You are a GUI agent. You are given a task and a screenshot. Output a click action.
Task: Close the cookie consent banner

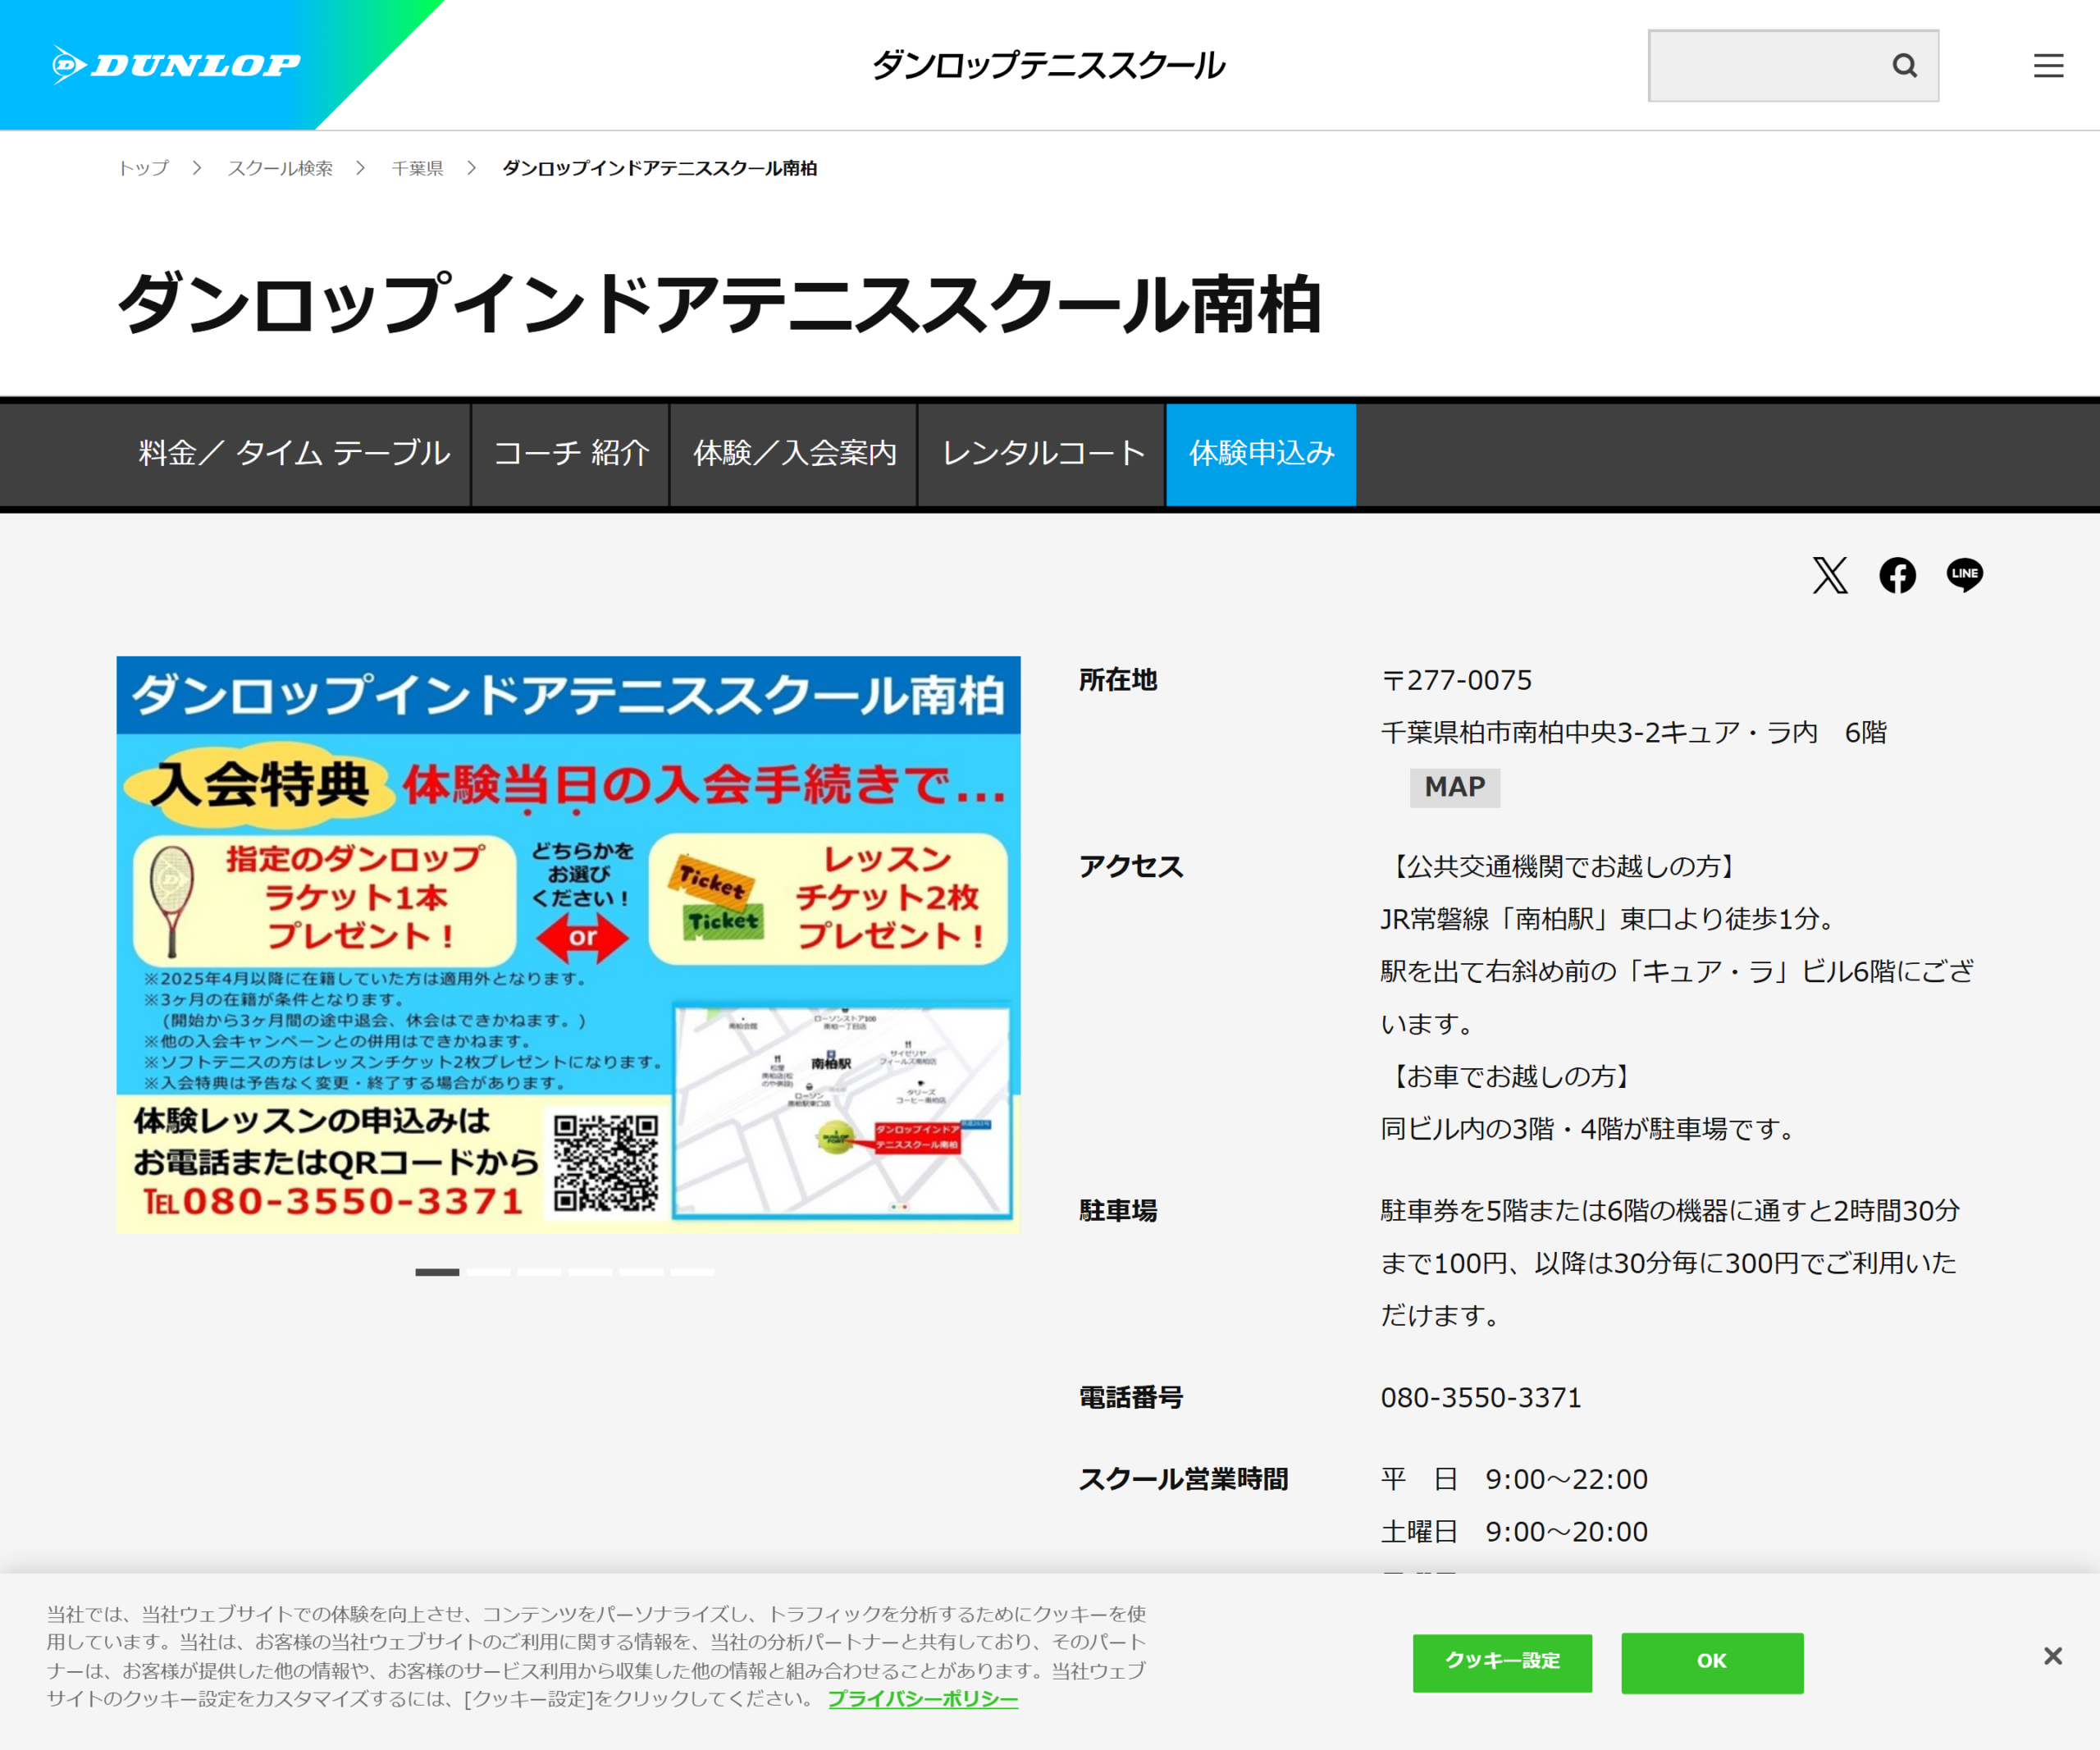[2052, 1656]
